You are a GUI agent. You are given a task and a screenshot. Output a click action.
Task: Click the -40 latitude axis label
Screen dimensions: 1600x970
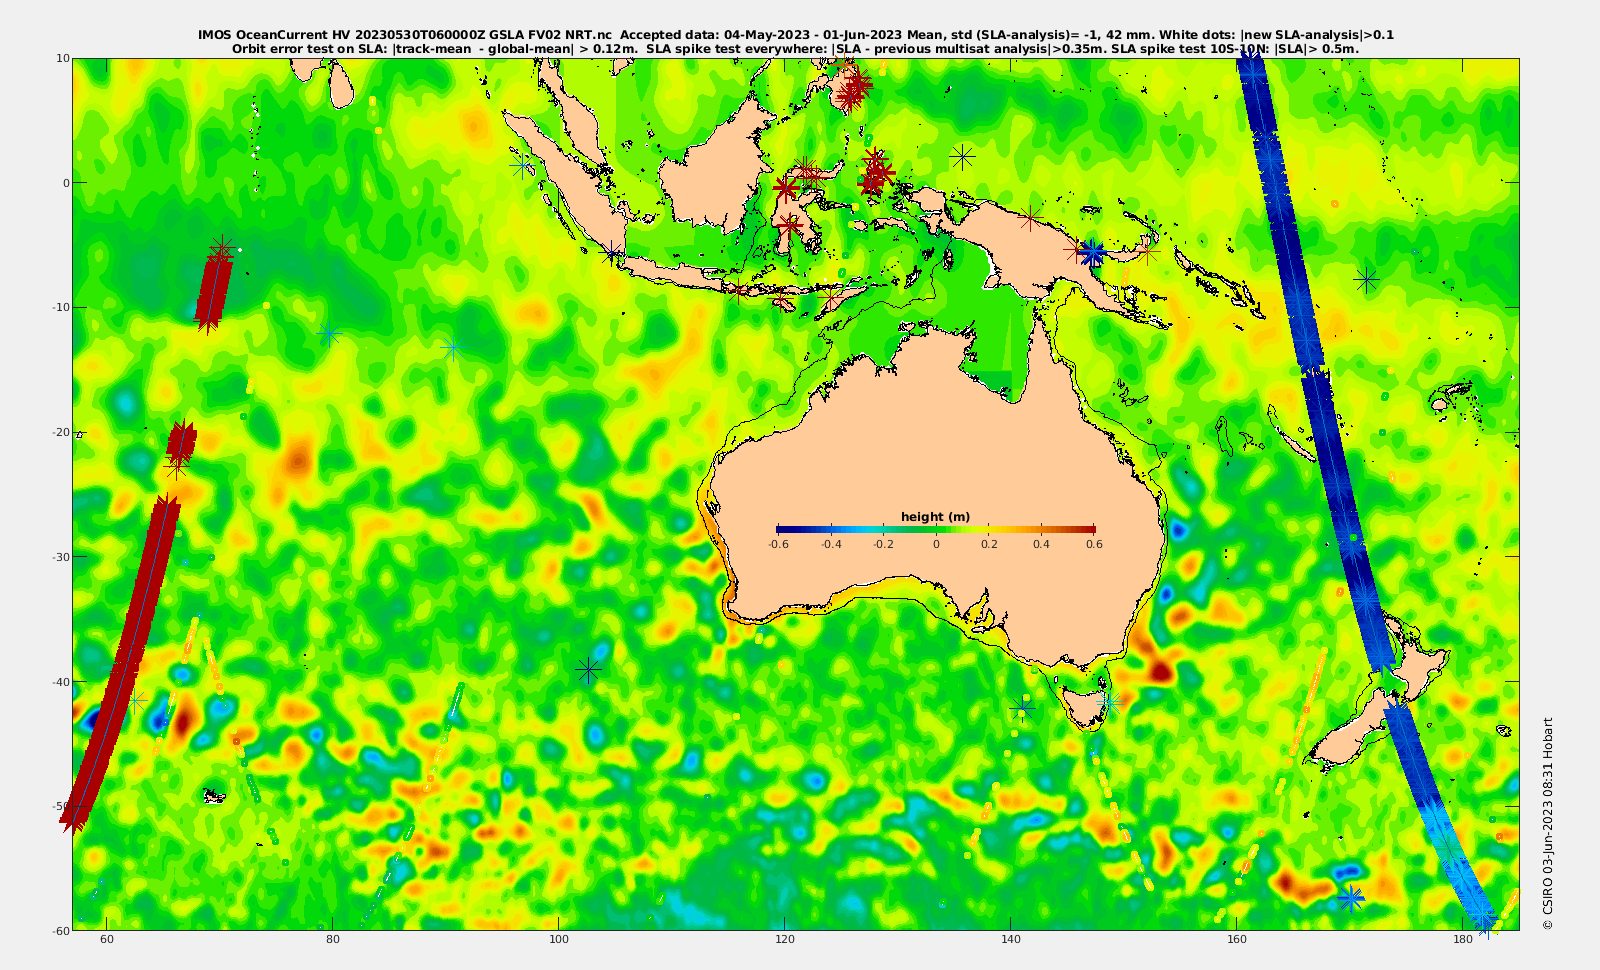click(60, 681)
